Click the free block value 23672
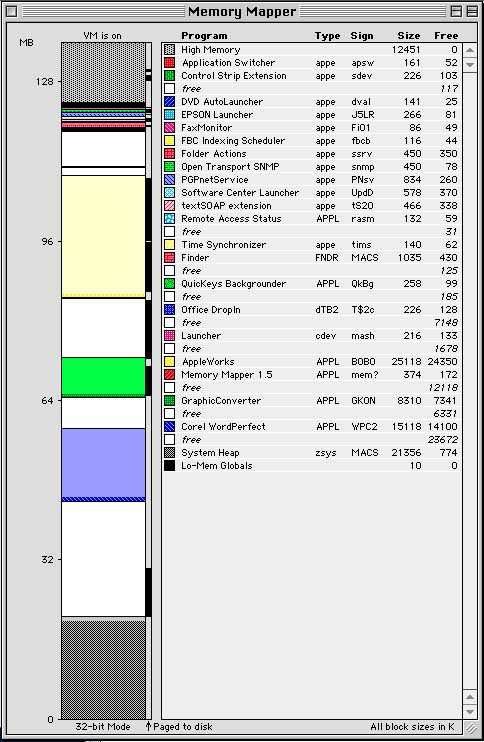 442,440
